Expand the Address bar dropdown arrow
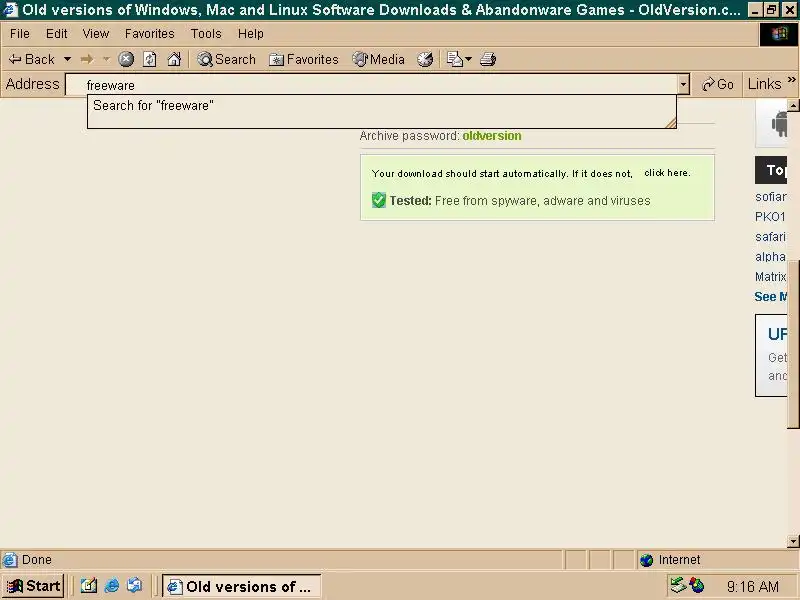This screenshot has width=800, height=600. point(684,85)
